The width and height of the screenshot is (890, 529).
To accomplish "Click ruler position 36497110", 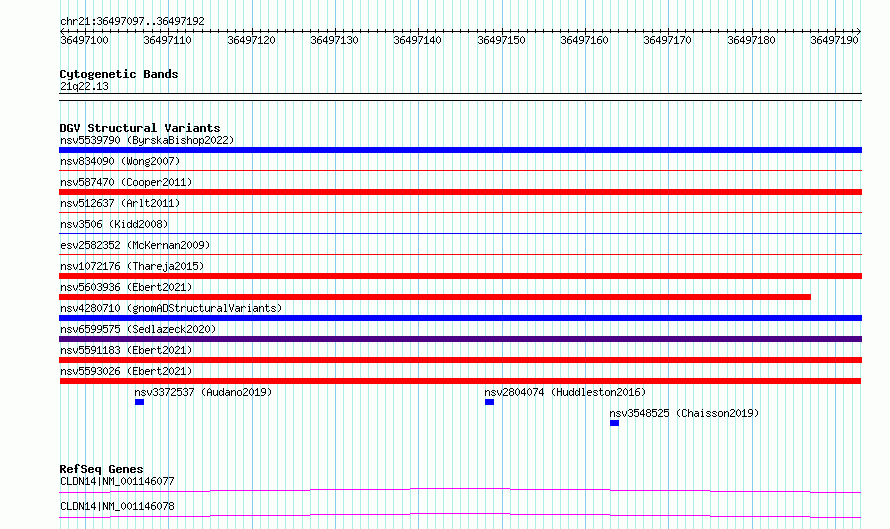I will [x=167, y=40].
